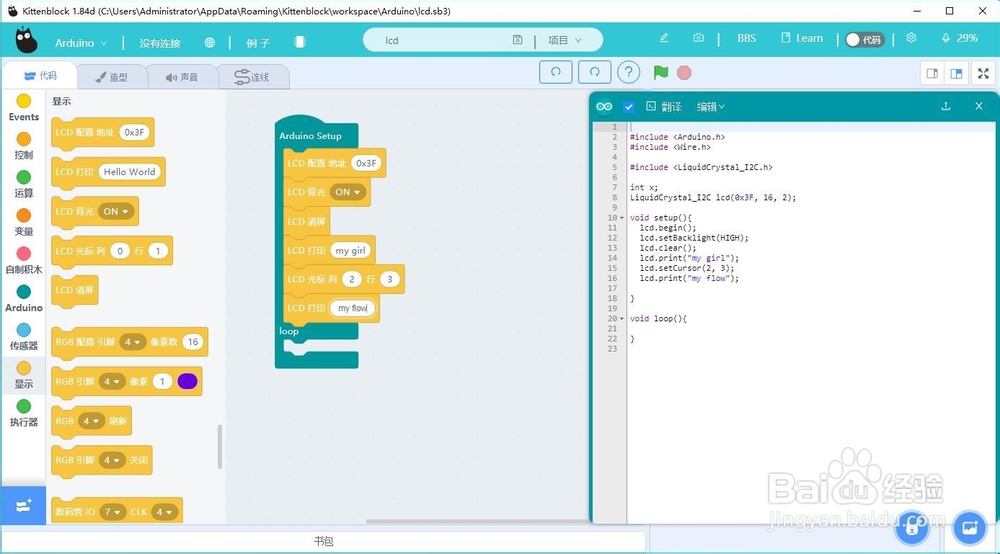Open the BBS link
Screen dimensions: 1000x554
[x=746, y=38]
